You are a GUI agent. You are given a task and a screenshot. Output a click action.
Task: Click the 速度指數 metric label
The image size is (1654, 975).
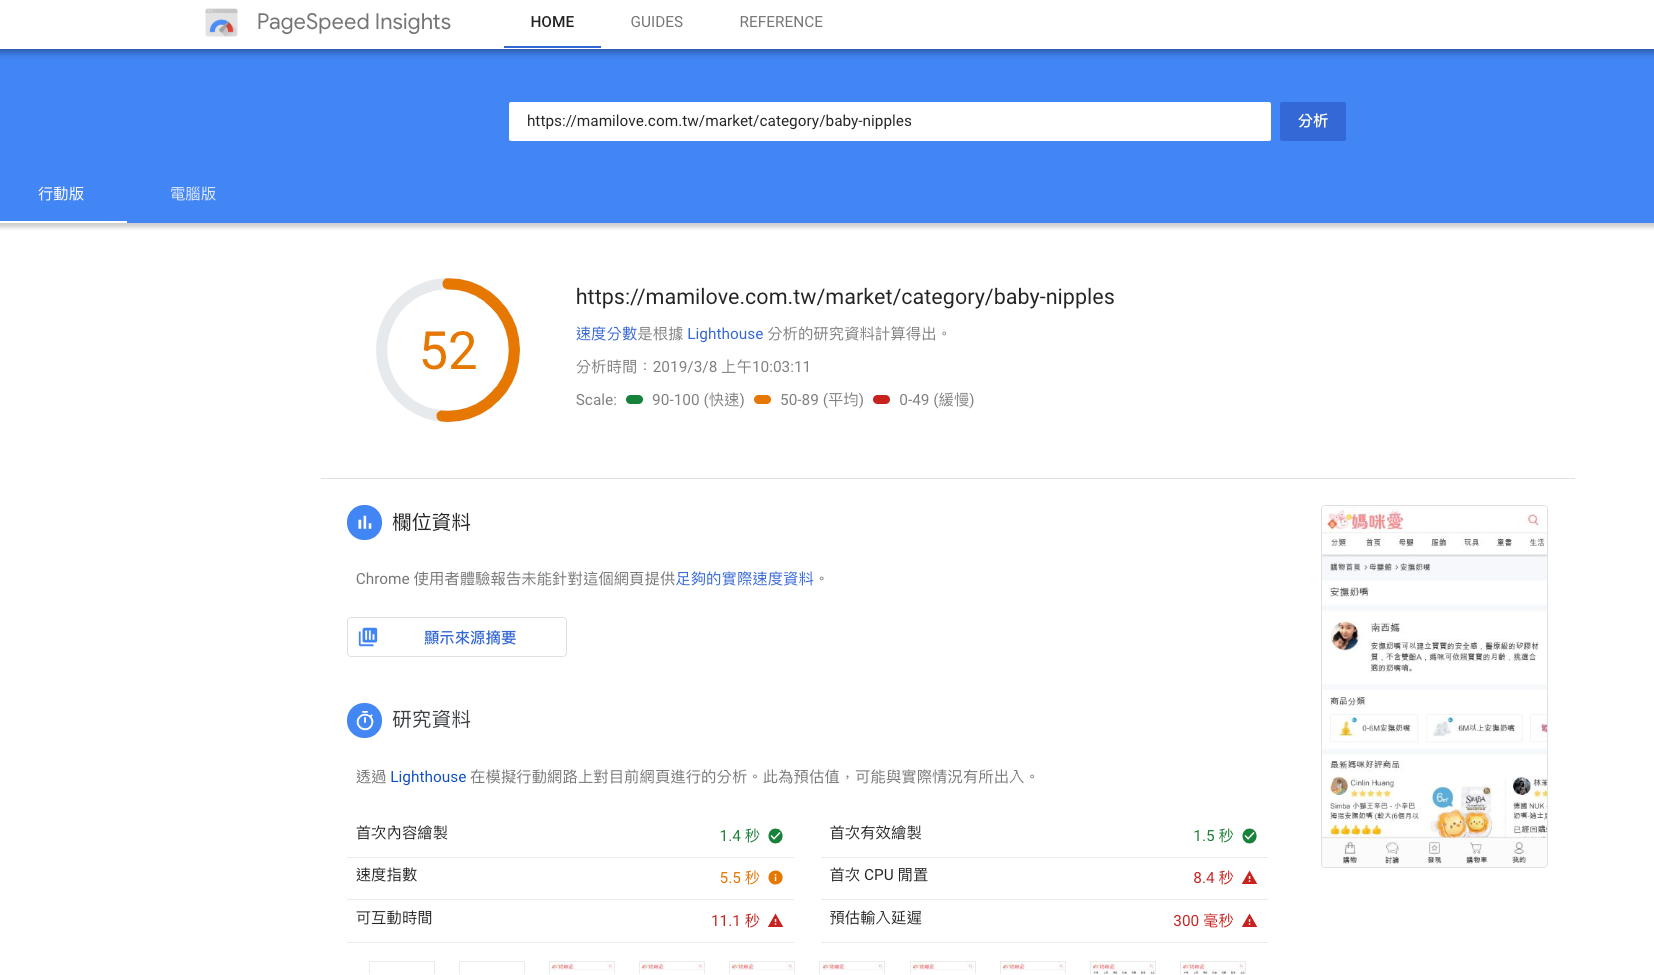tap(387, 875)
